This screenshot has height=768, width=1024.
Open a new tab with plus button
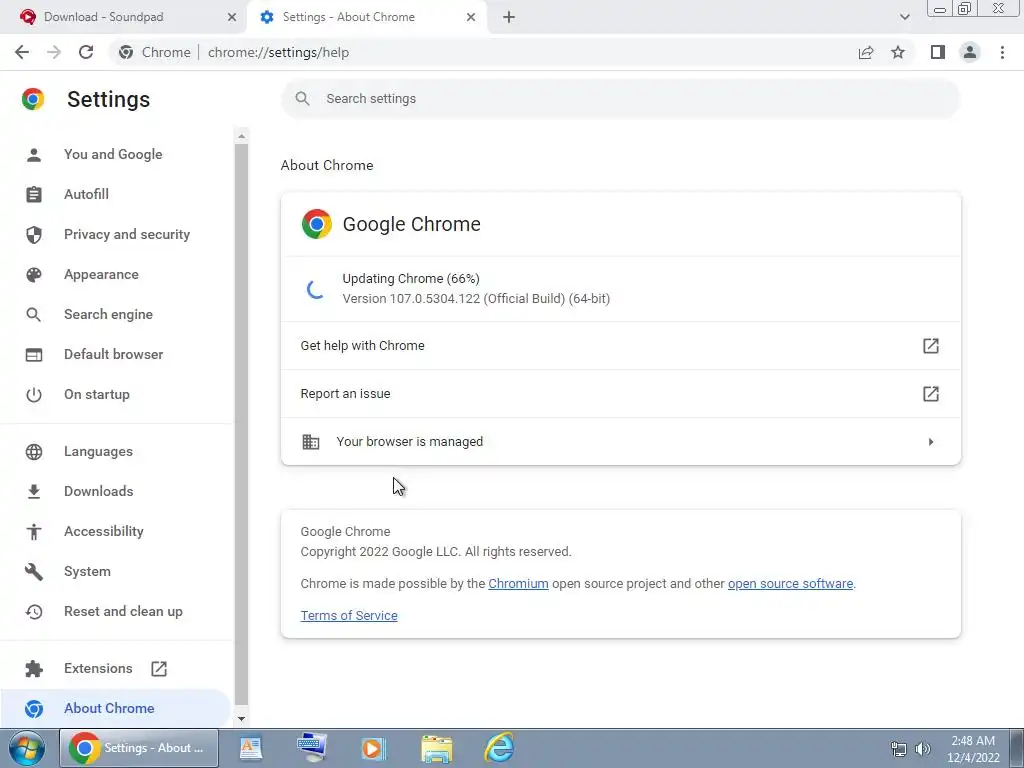[x=509, y=17]
